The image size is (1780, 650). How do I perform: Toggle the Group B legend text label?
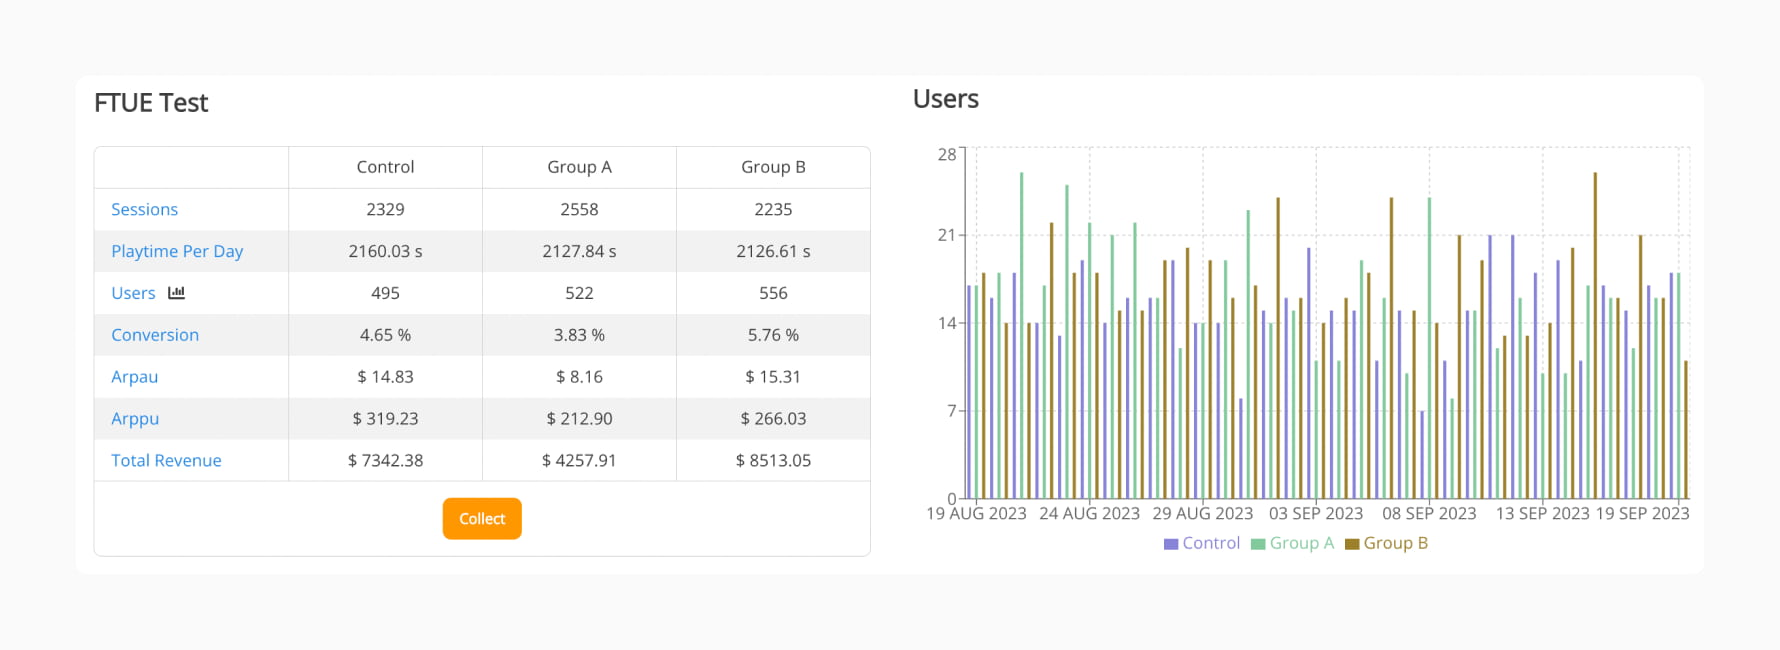1395,543
